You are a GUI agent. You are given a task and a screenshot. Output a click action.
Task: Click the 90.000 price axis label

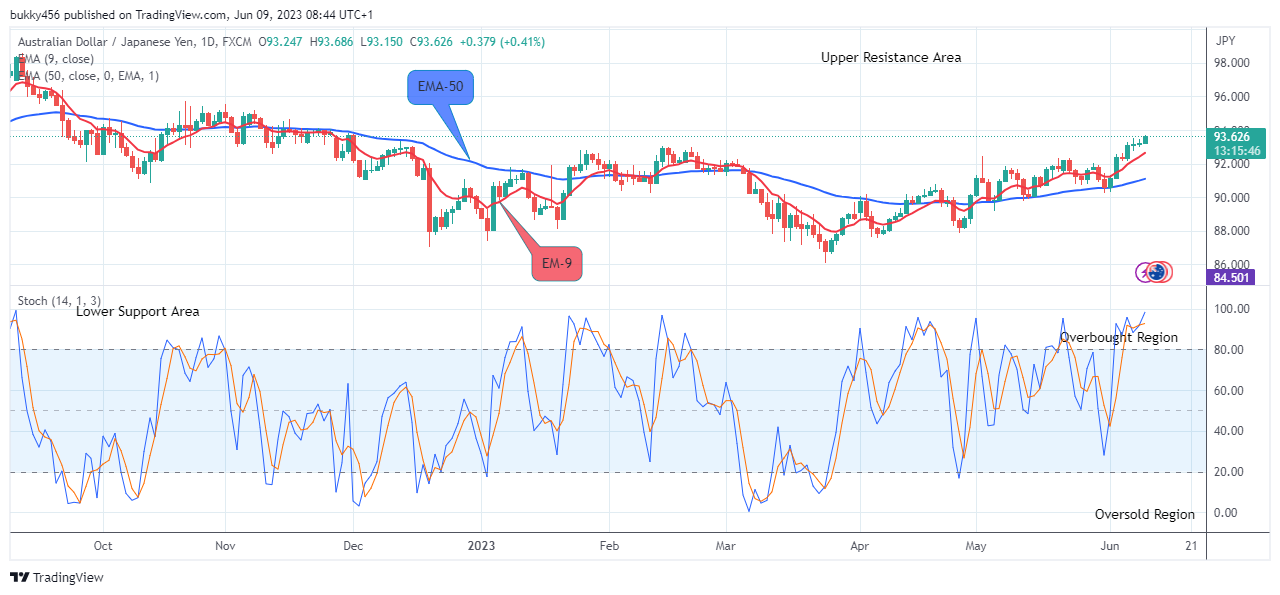[1234, 198]
